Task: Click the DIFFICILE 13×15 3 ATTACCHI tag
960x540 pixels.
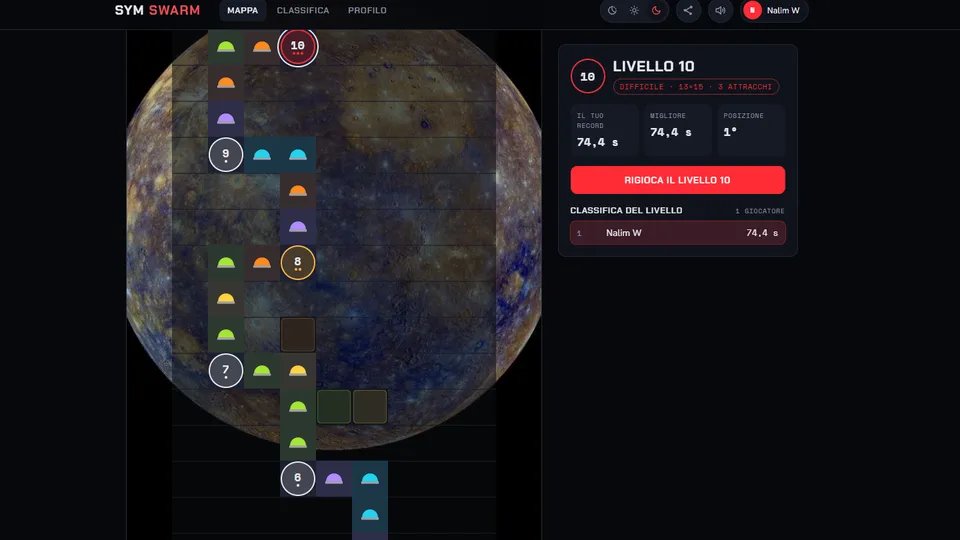Action: pyautogui.click(x=696, y=87)
